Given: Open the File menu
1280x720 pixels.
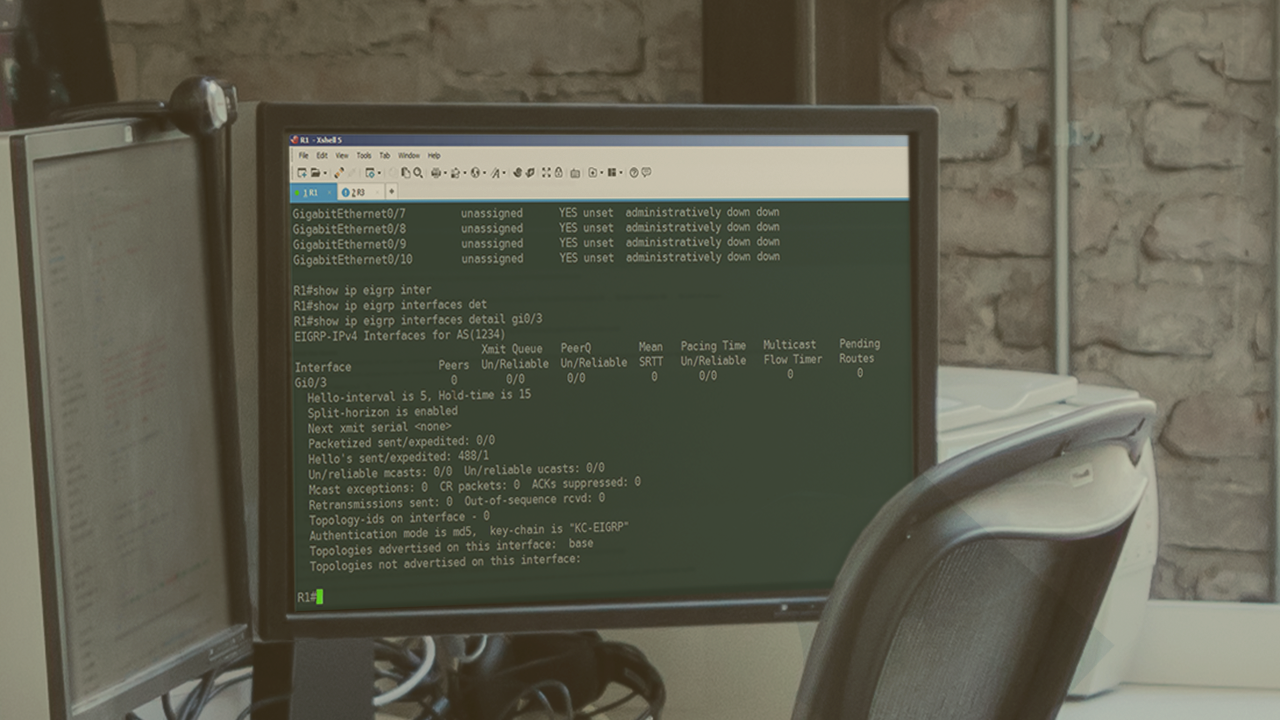Looking at the screenshot, I should click(x=303, y=156).
